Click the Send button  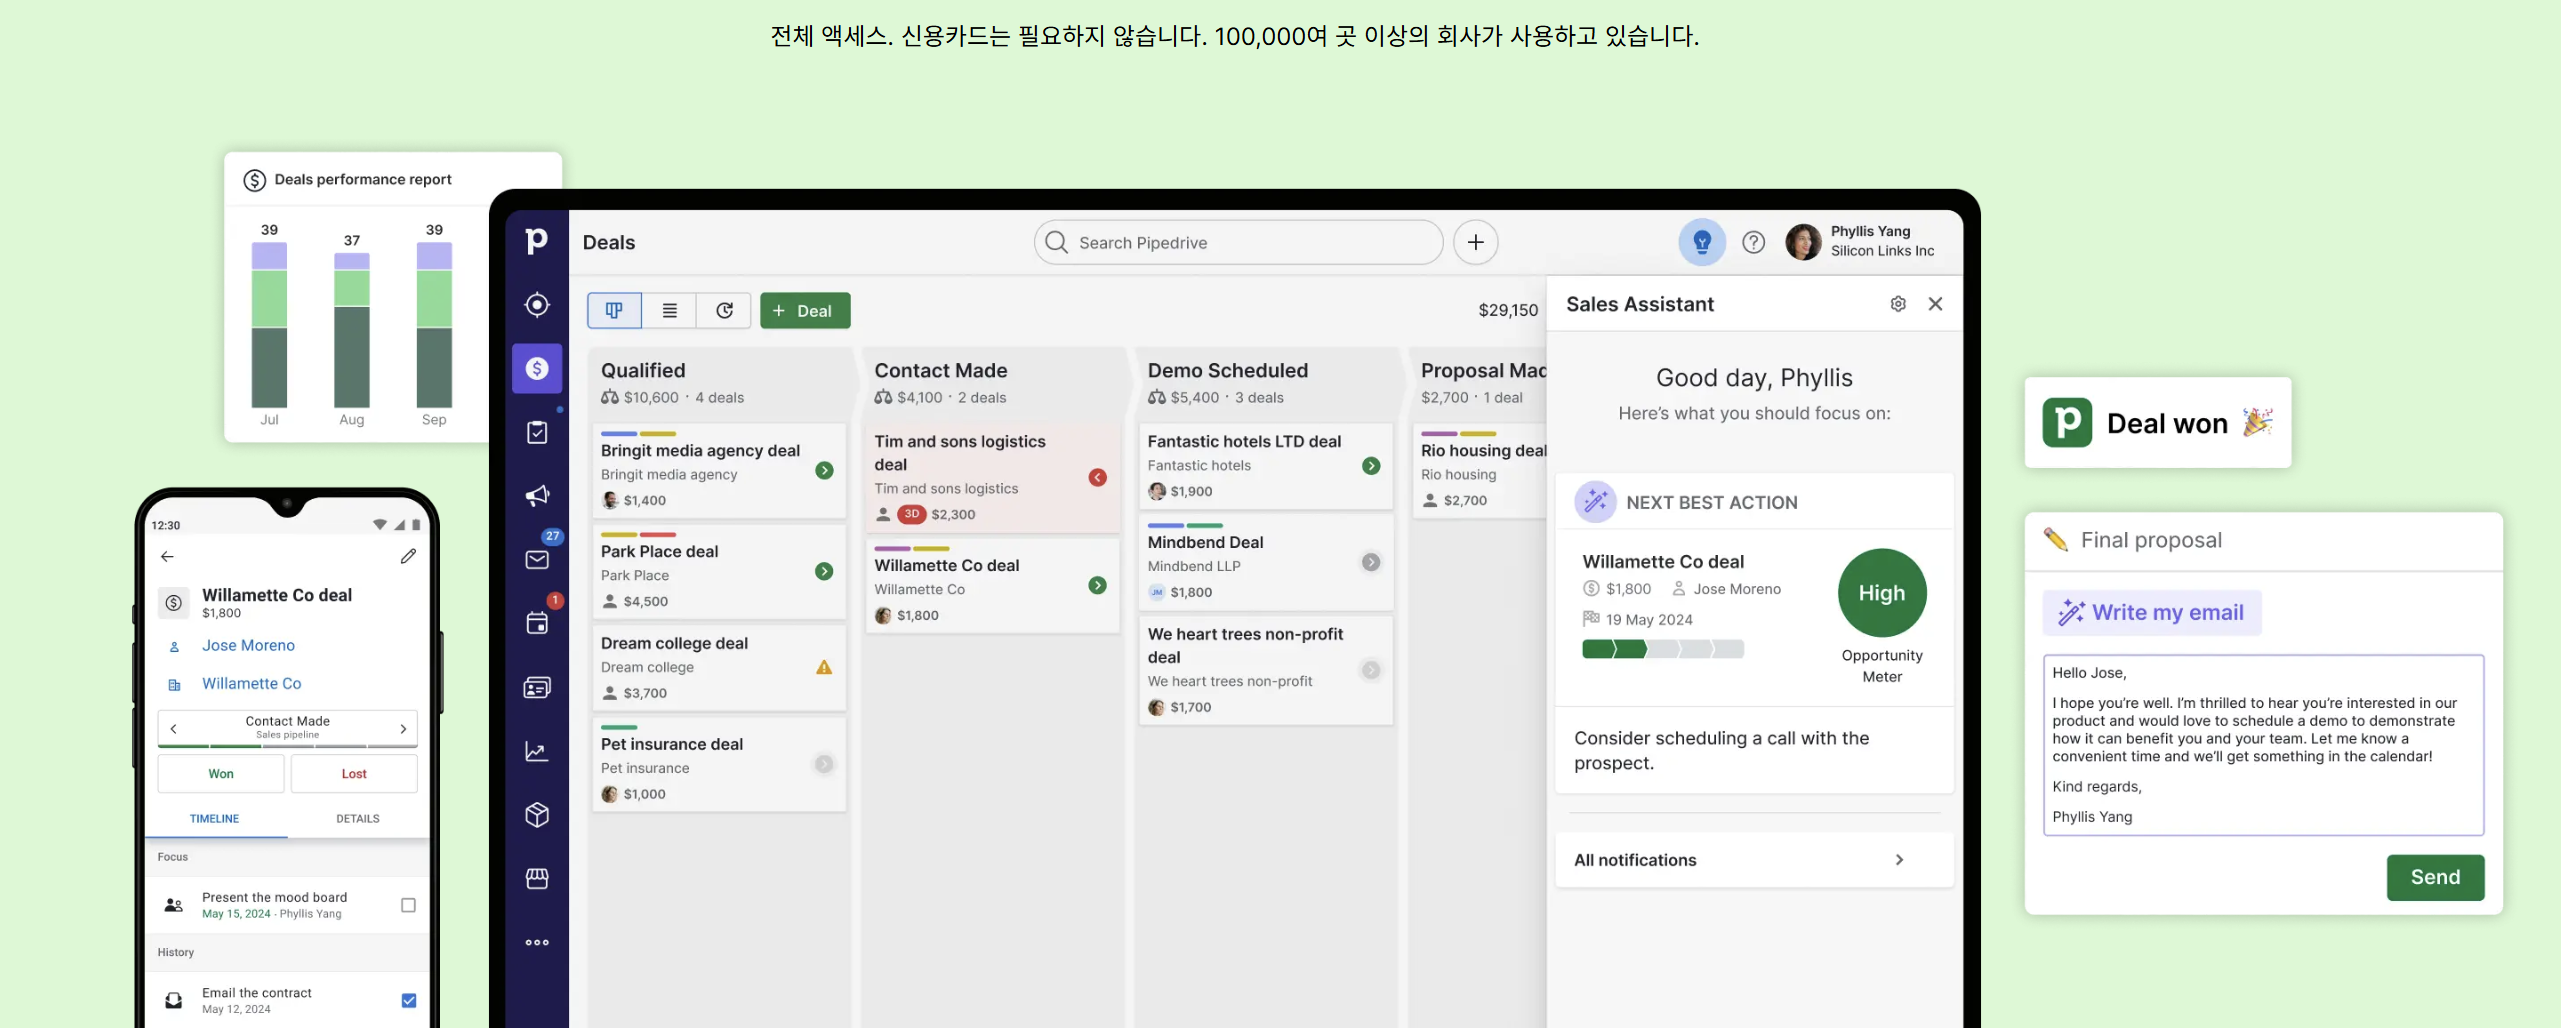click(2435, 877)
